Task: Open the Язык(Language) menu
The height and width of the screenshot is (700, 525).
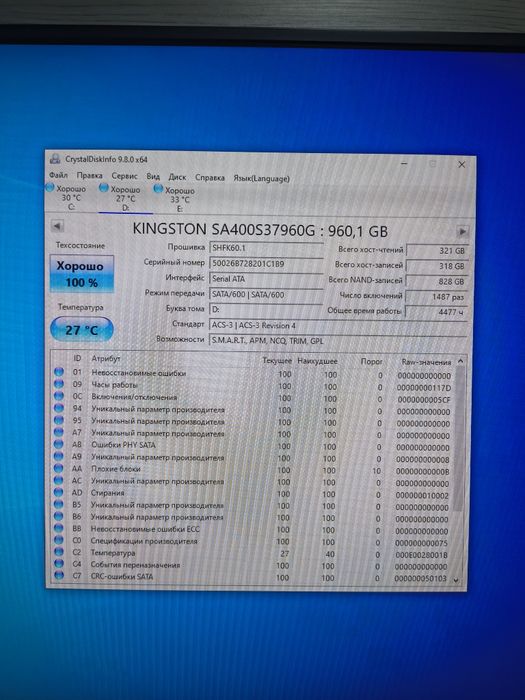Action: 262,179
